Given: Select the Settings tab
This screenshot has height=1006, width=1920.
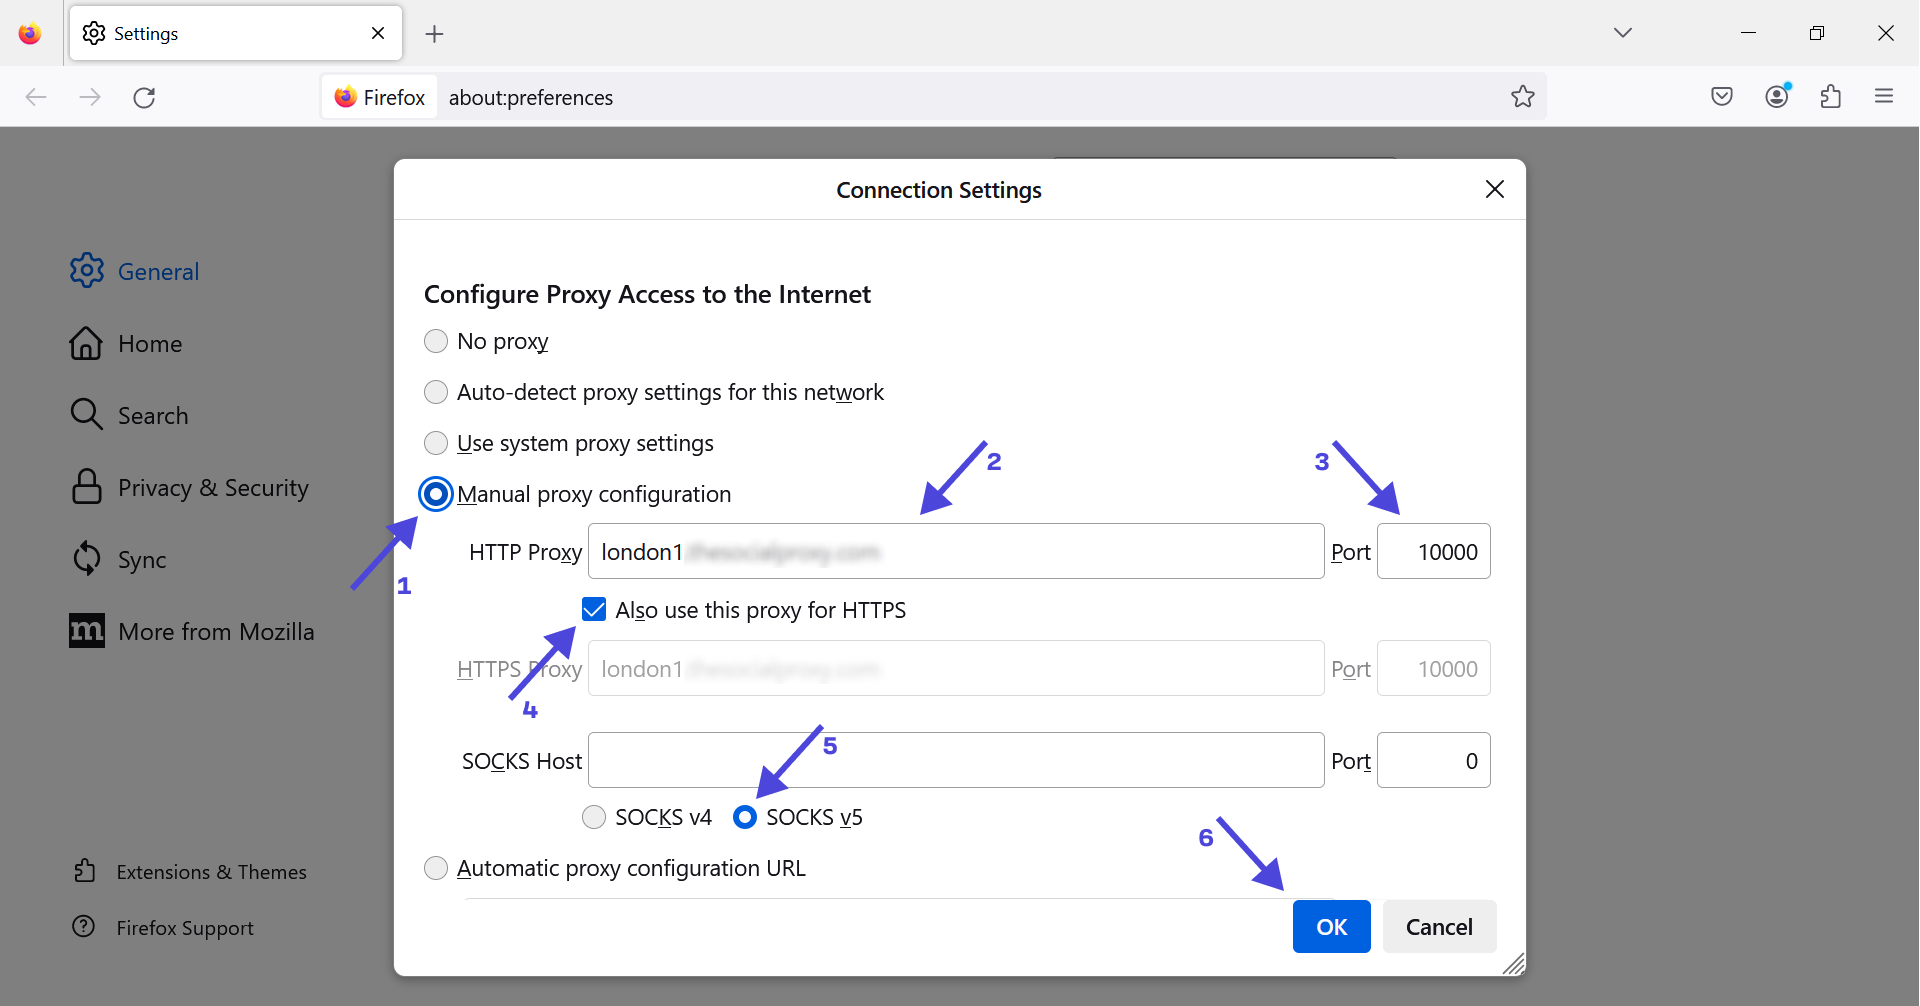Looking at the screenshot, I should point(236,33).
